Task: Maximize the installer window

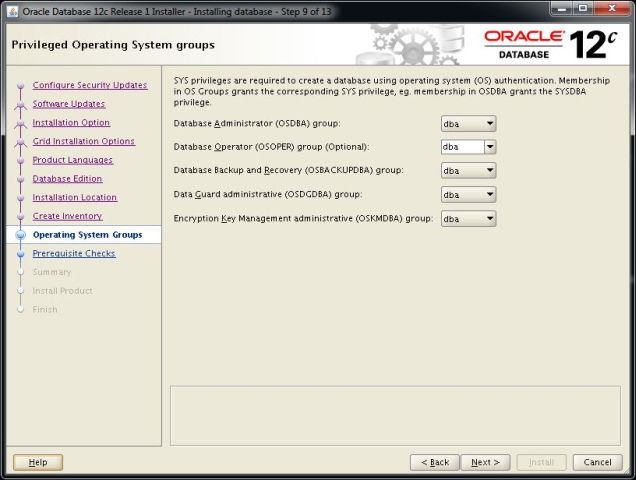Action: pos(583,9)
